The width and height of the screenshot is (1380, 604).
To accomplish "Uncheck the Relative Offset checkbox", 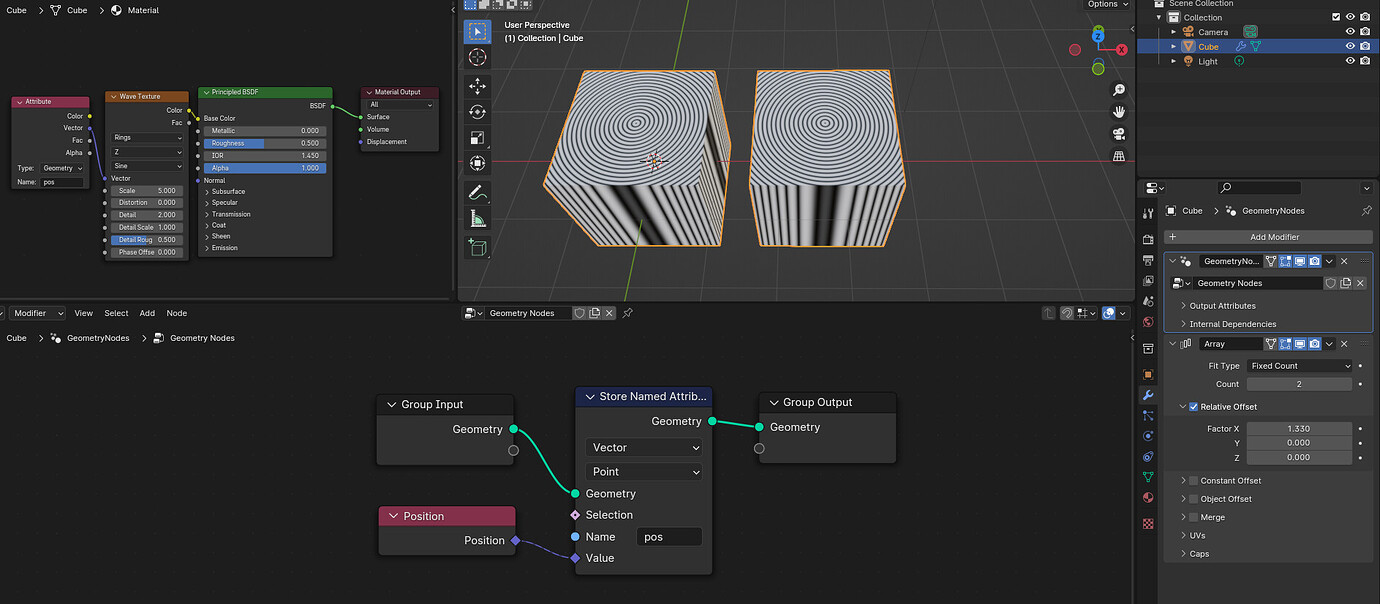I will coord(1191,406).
